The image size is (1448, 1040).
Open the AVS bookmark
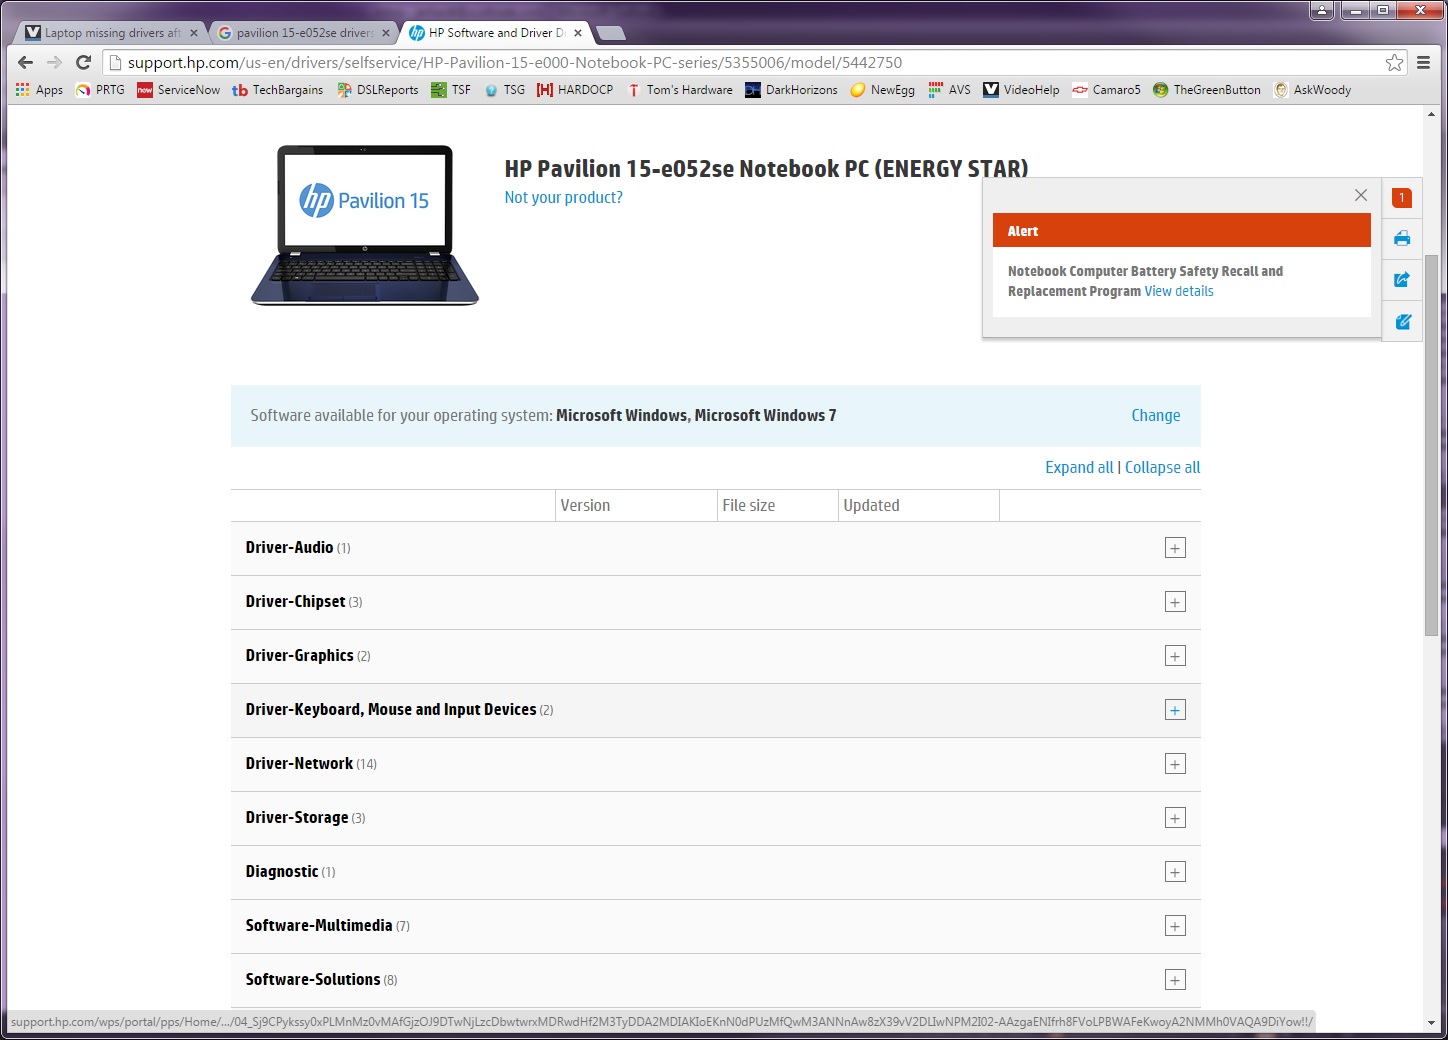[949, 90]
